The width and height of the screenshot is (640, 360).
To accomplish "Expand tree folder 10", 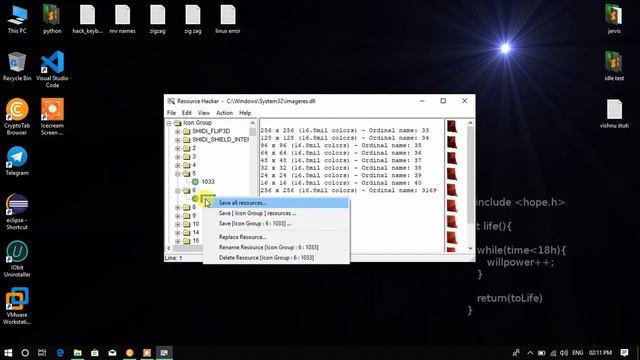I will point(178,224).
